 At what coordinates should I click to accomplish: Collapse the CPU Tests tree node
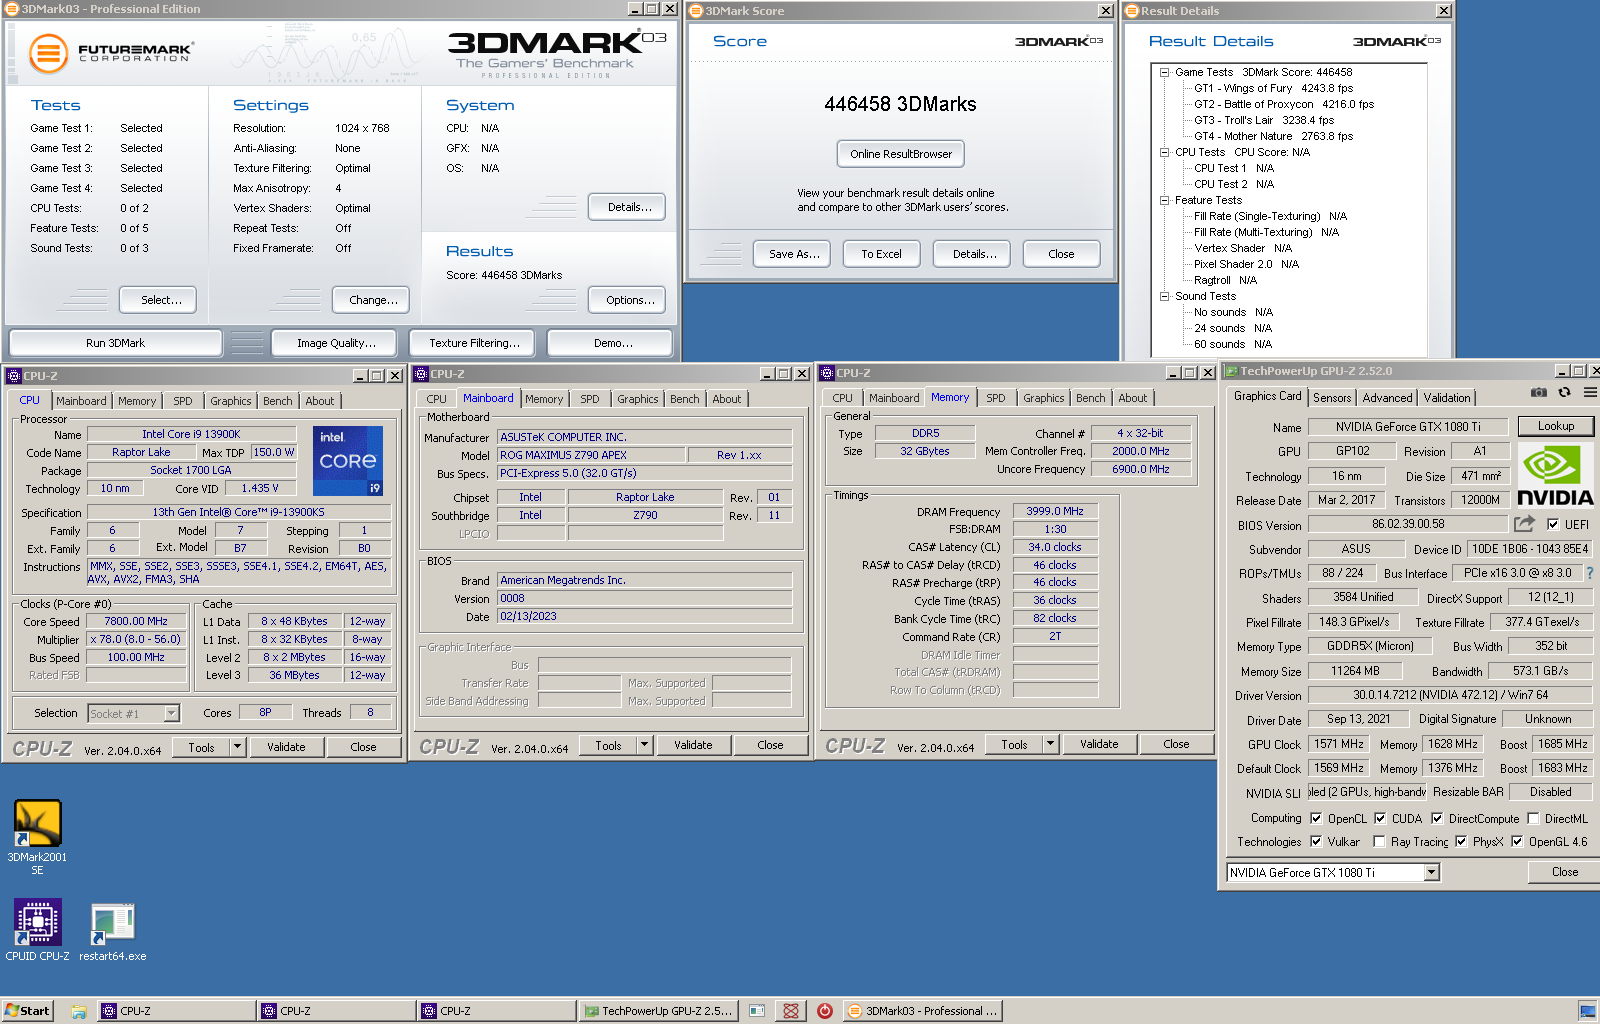coord(1165,152)
